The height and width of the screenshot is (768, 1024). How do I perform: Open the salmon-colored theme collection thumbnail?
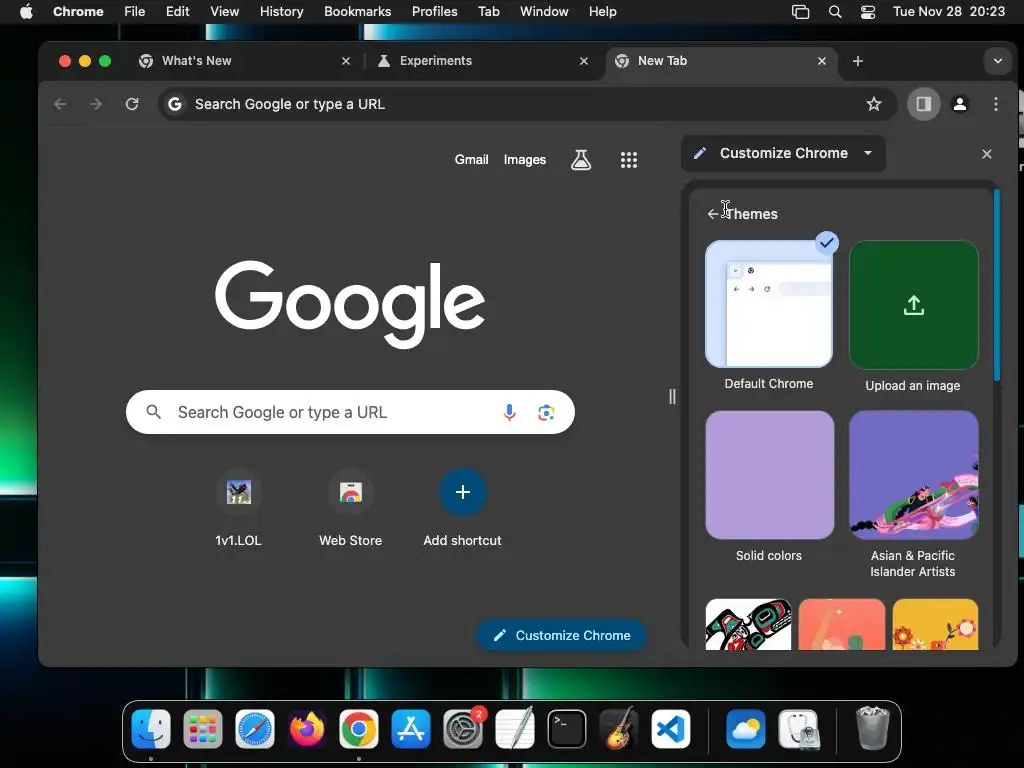pyautogui.click(x=842, y=624)
